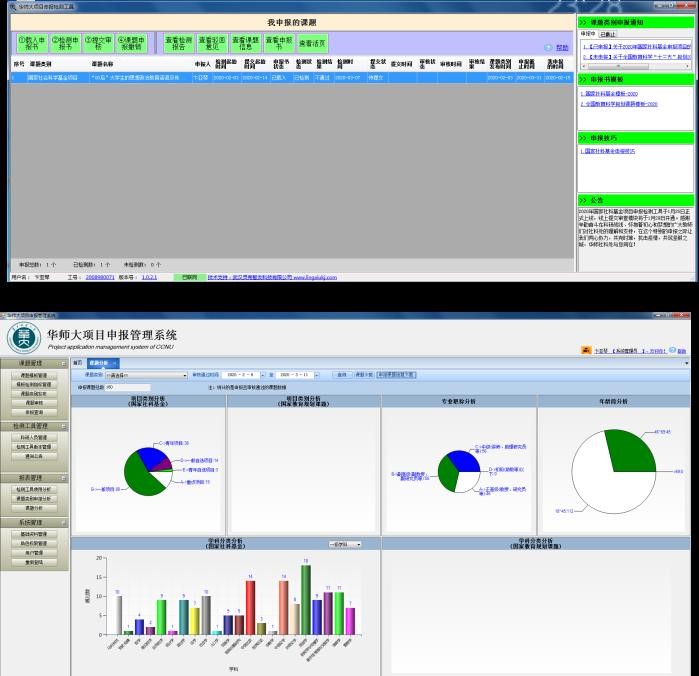Viewport: 699px width, 676px height.
Task: Click the CCNU university logo
Action: pos(24,337)
